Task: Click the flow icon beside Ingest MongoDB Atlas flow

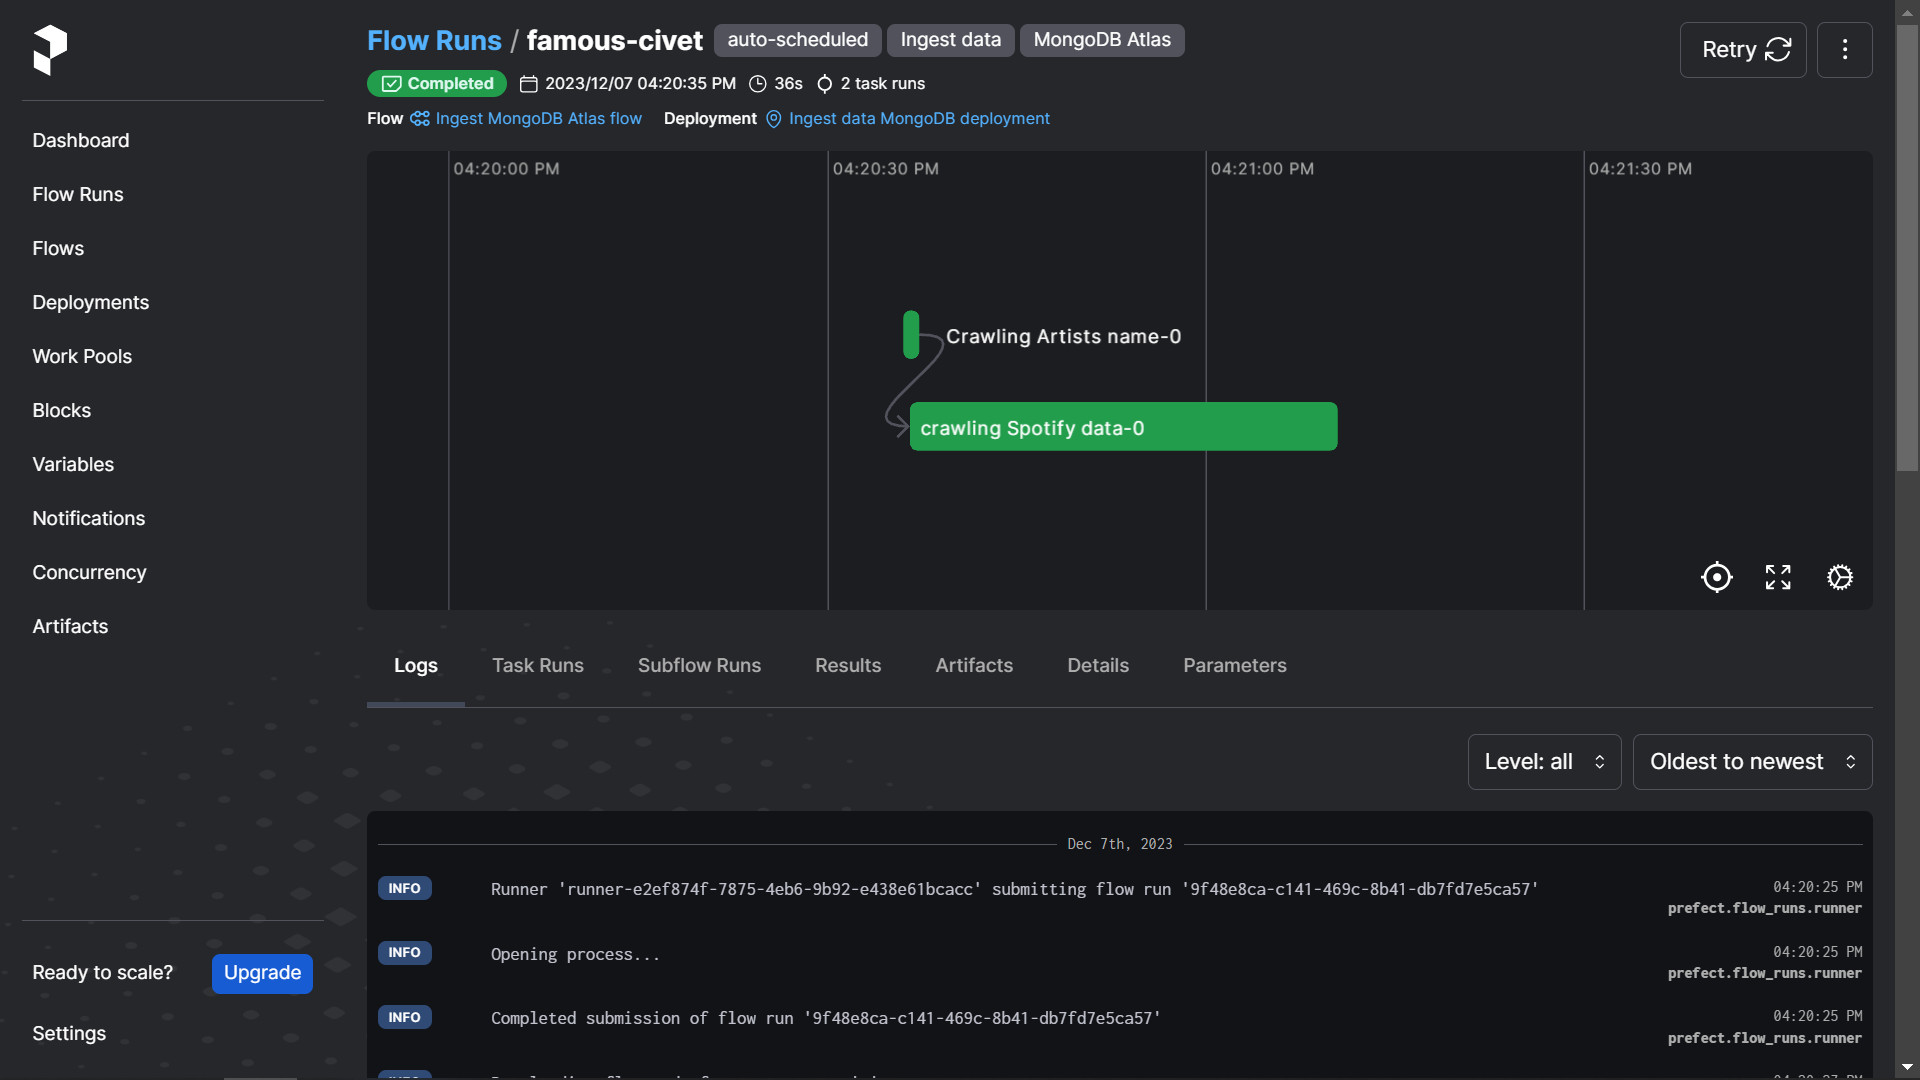Action: pyautogui.click(x=420, y=119)
